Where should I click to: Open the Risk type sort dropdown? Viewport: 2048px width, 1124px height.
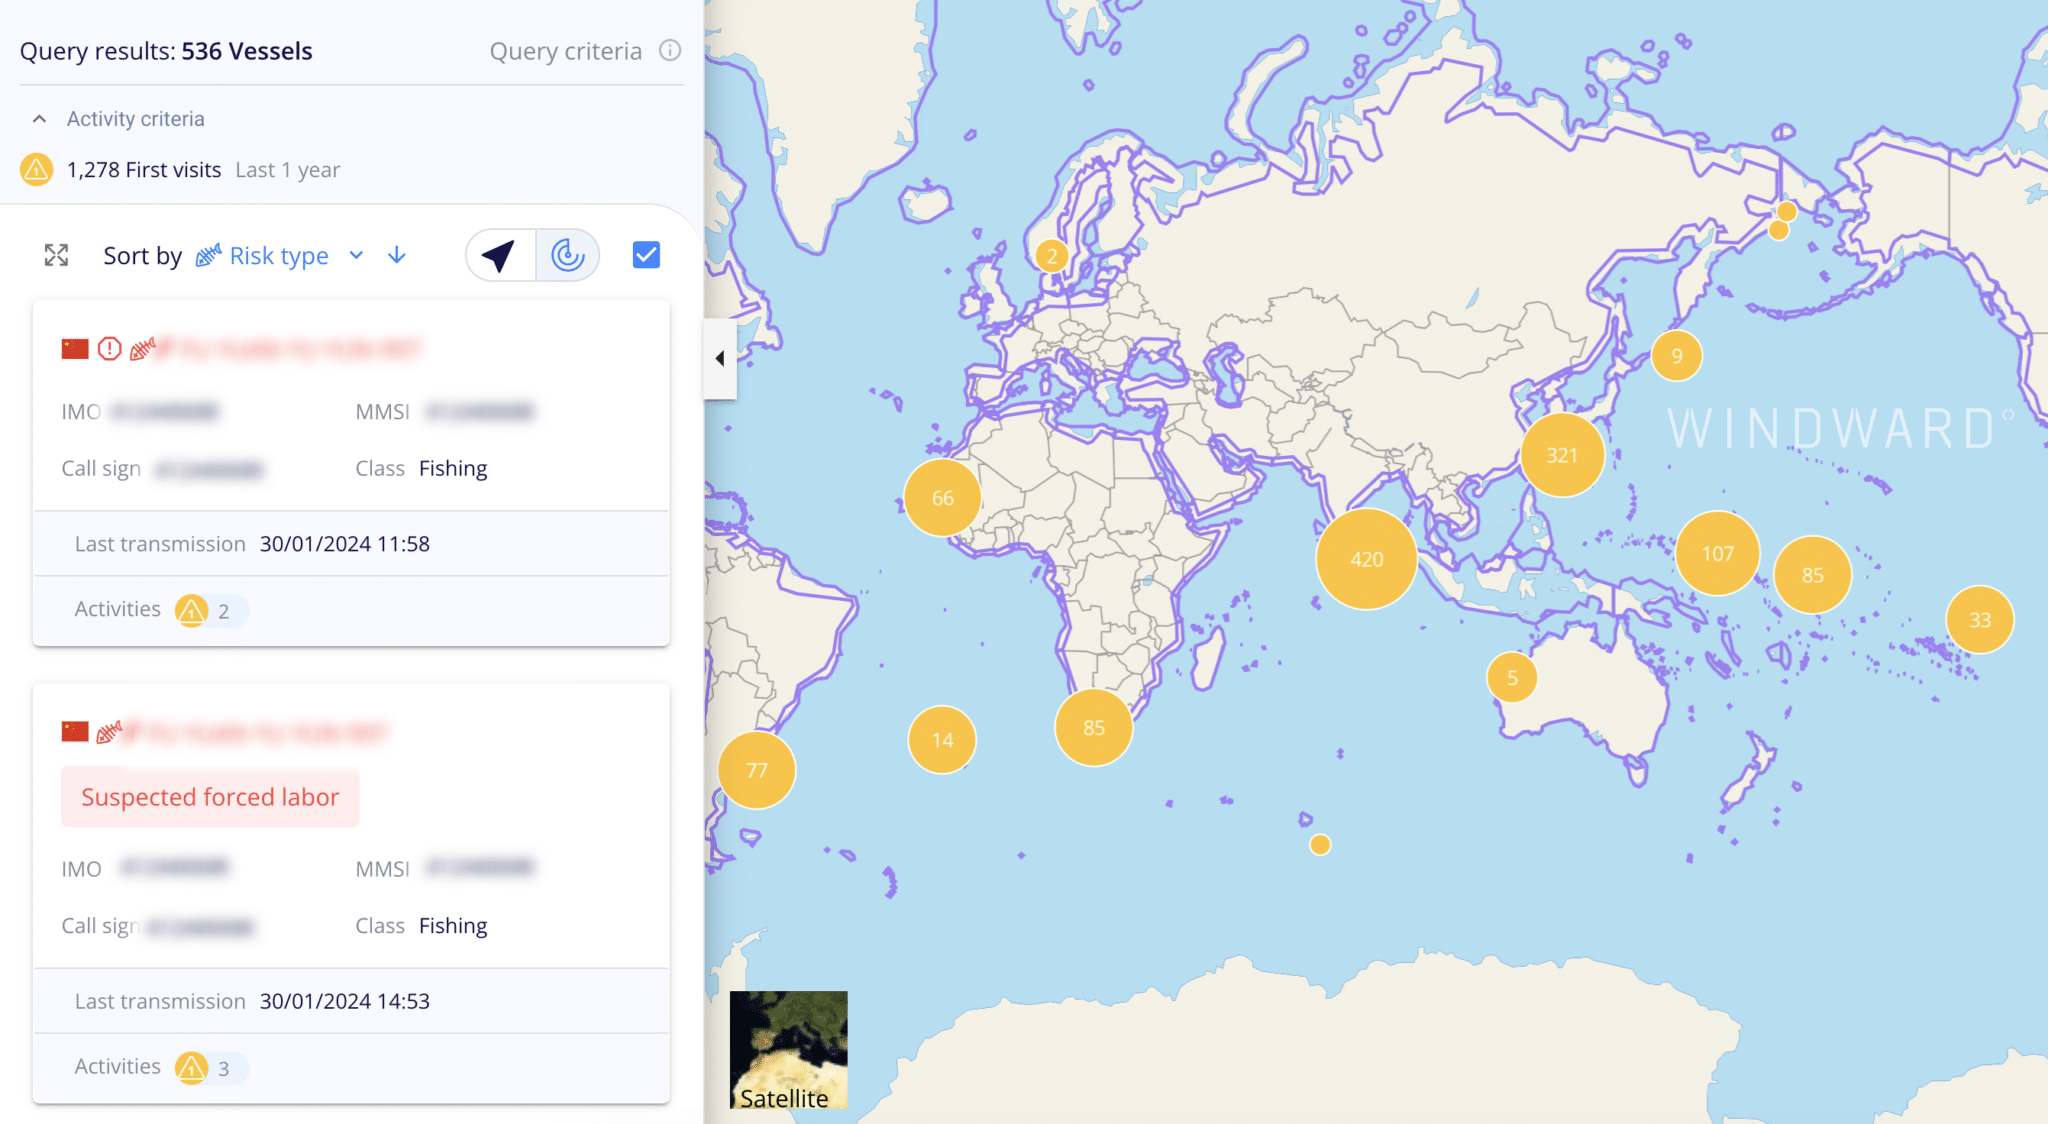[x=280, y=256]
